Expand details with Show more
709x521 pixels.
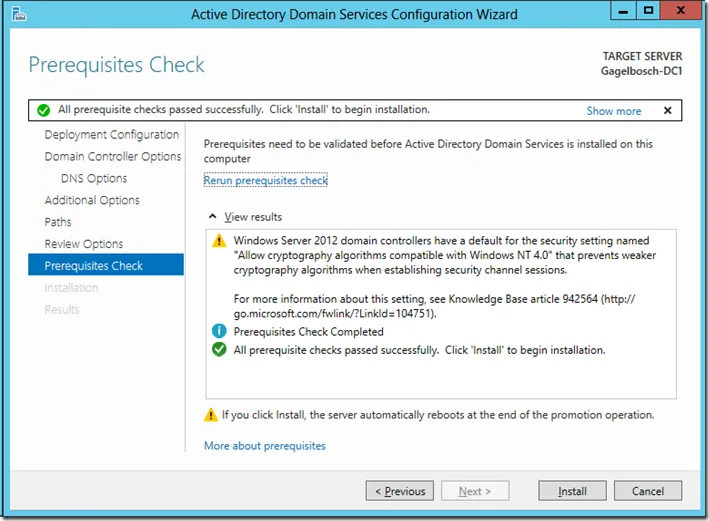pyautogui.click(x=613, y=111)
